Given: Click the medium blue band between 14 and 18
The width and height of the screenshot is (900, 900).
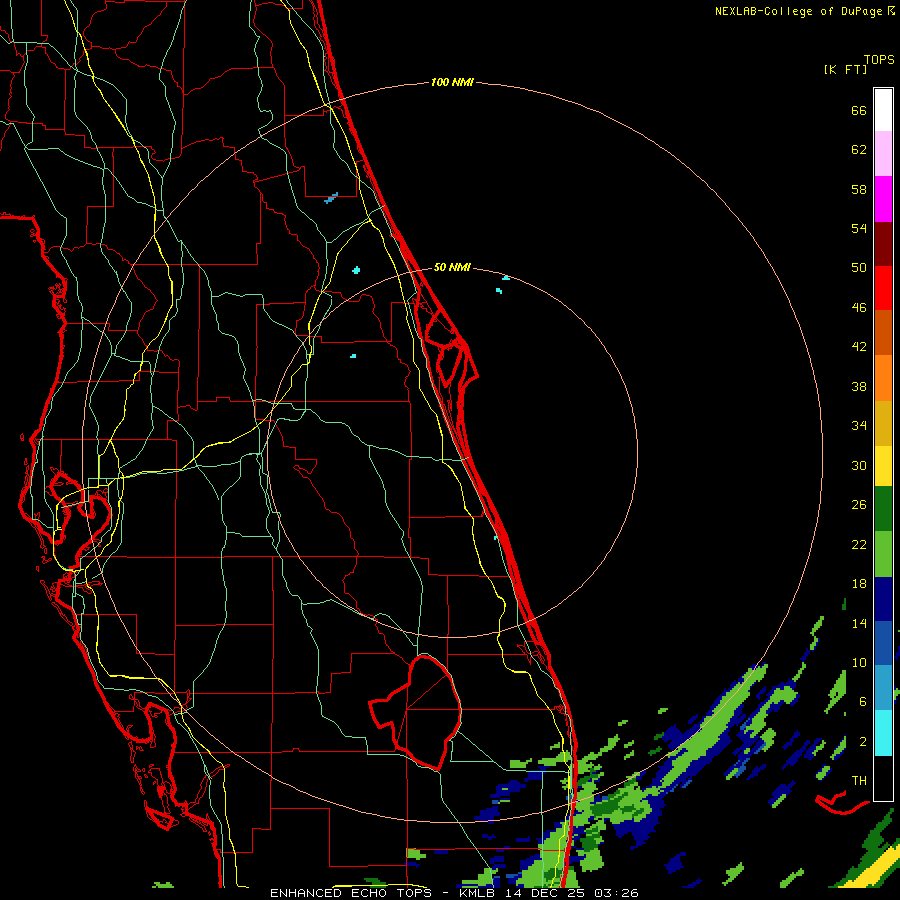Looking at the screenshot, I should click(x=883, y=643).
